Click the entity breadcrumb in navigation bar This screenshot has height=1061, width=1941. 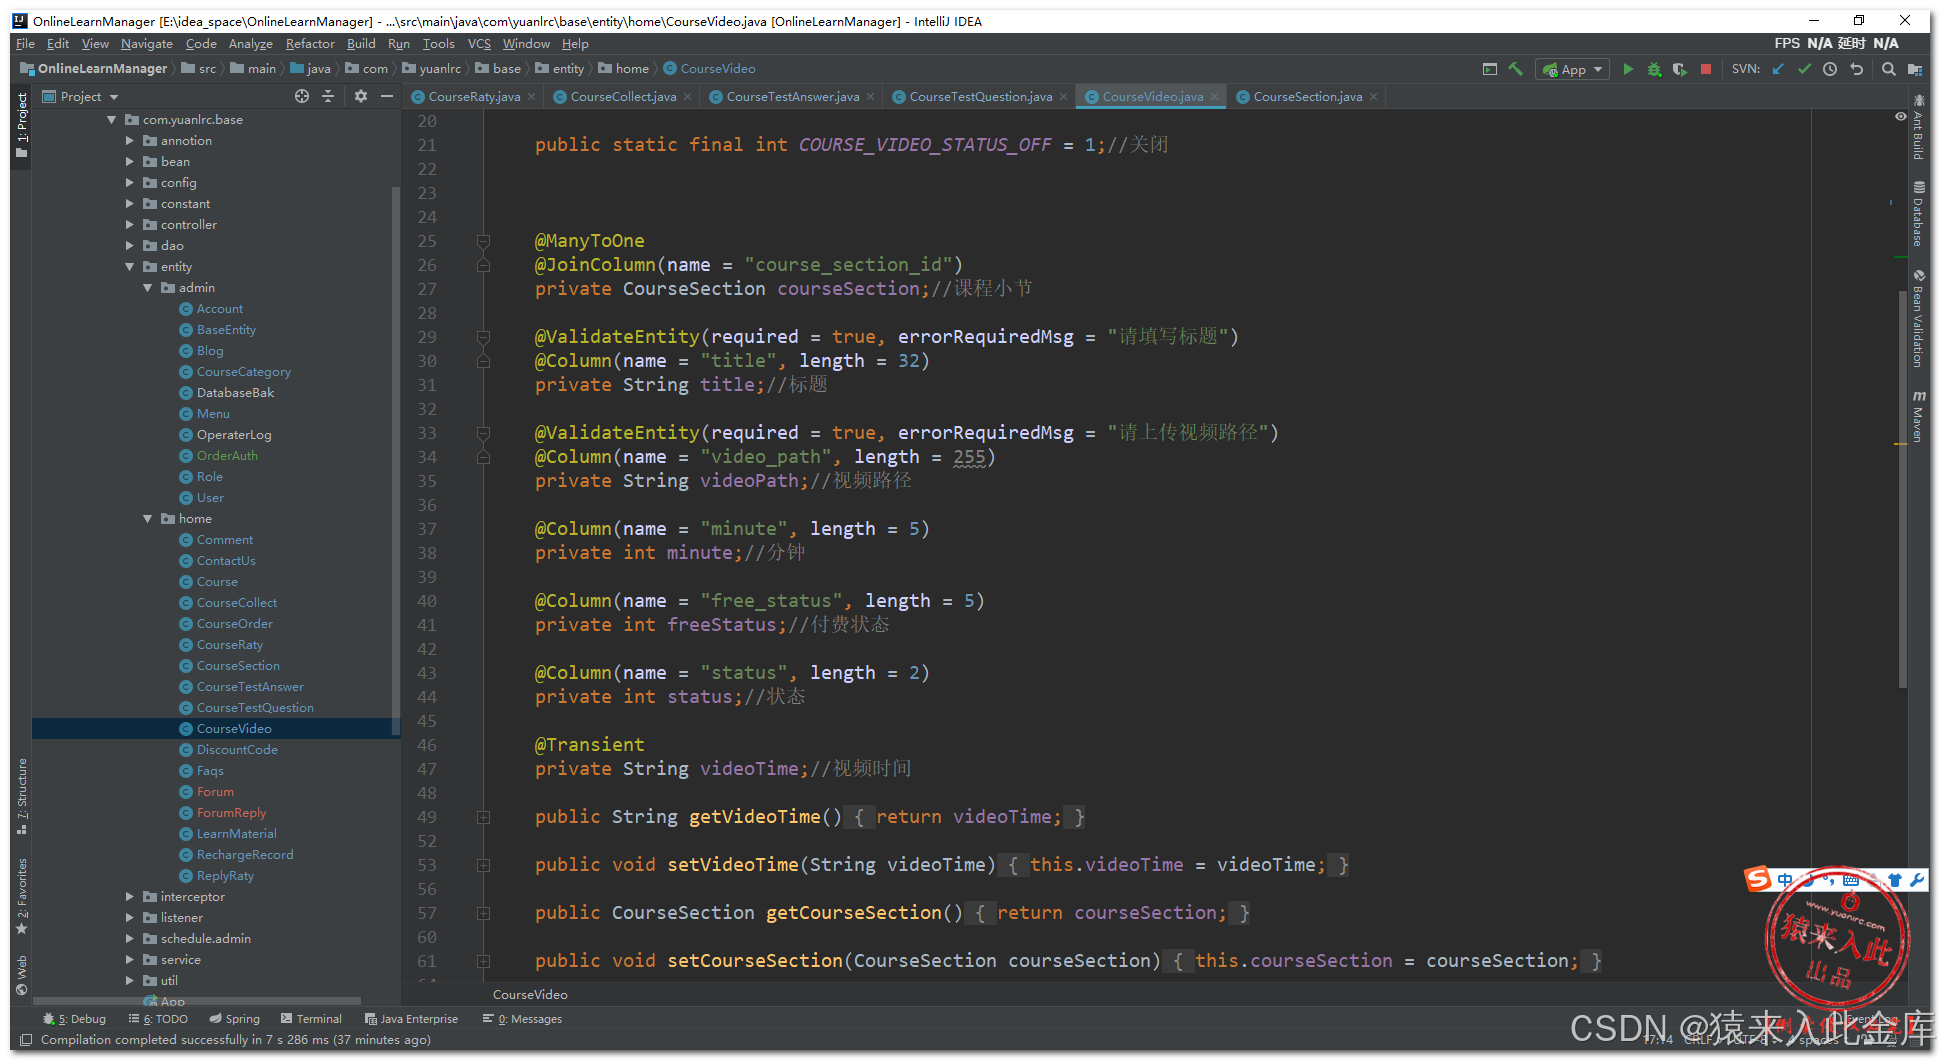(x=560, y=69)
